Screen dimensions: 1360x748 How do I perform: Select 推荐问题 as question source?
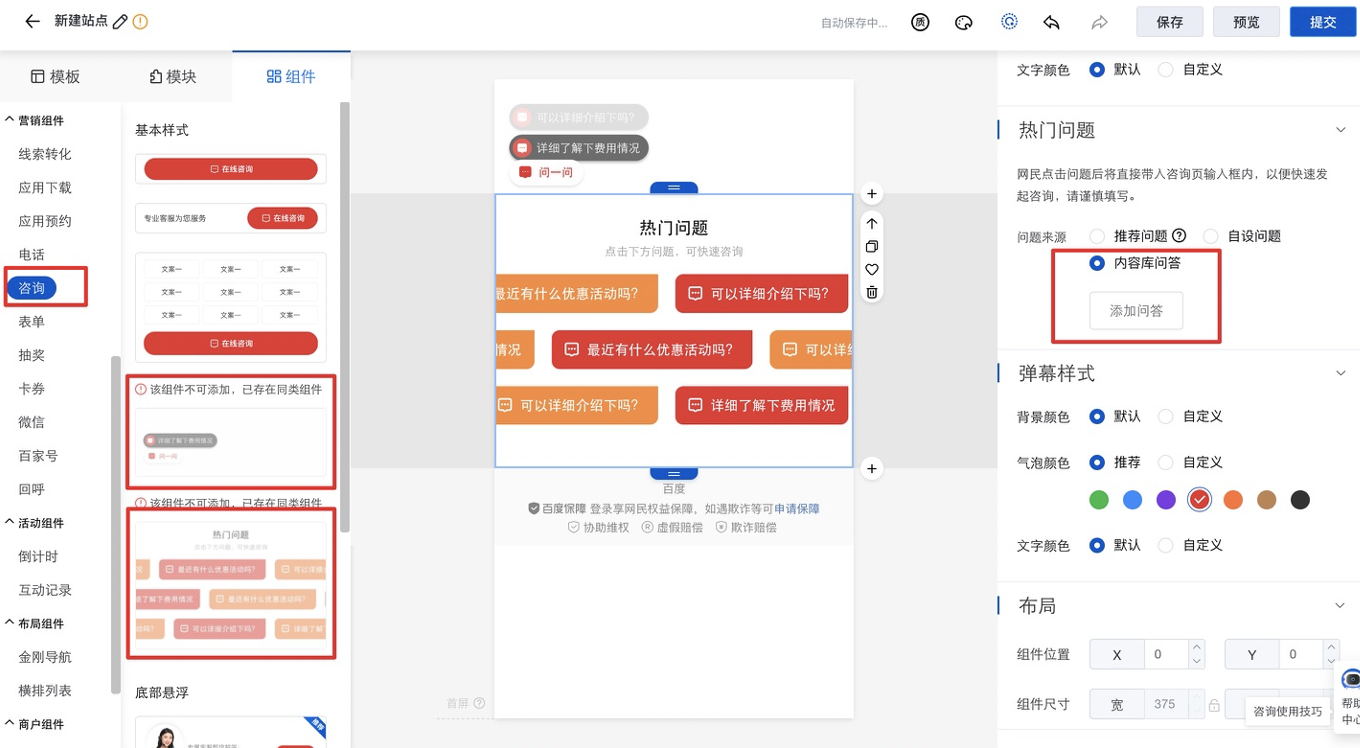1097,237
